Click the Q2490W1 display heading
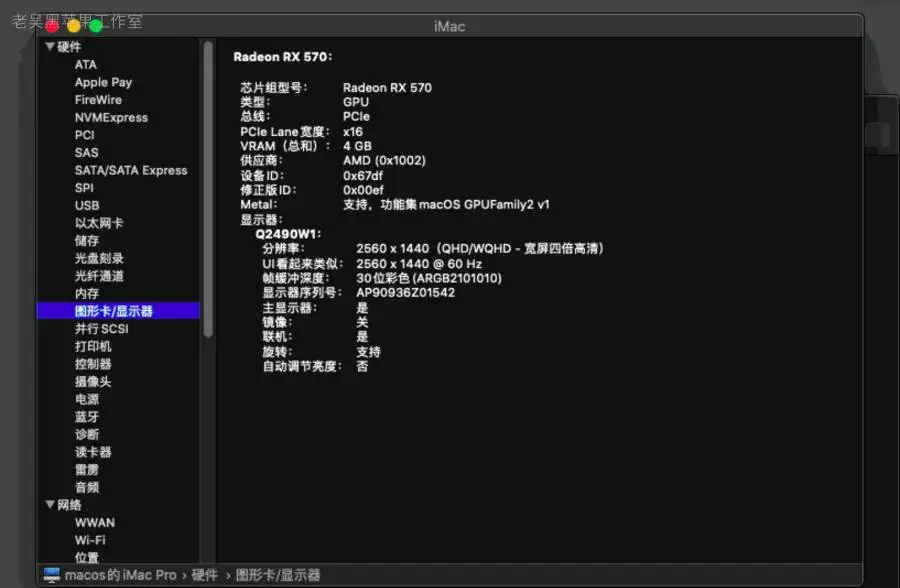Image resolution: width=900 pixels, height=588 pixels. (x=288, y=234)
